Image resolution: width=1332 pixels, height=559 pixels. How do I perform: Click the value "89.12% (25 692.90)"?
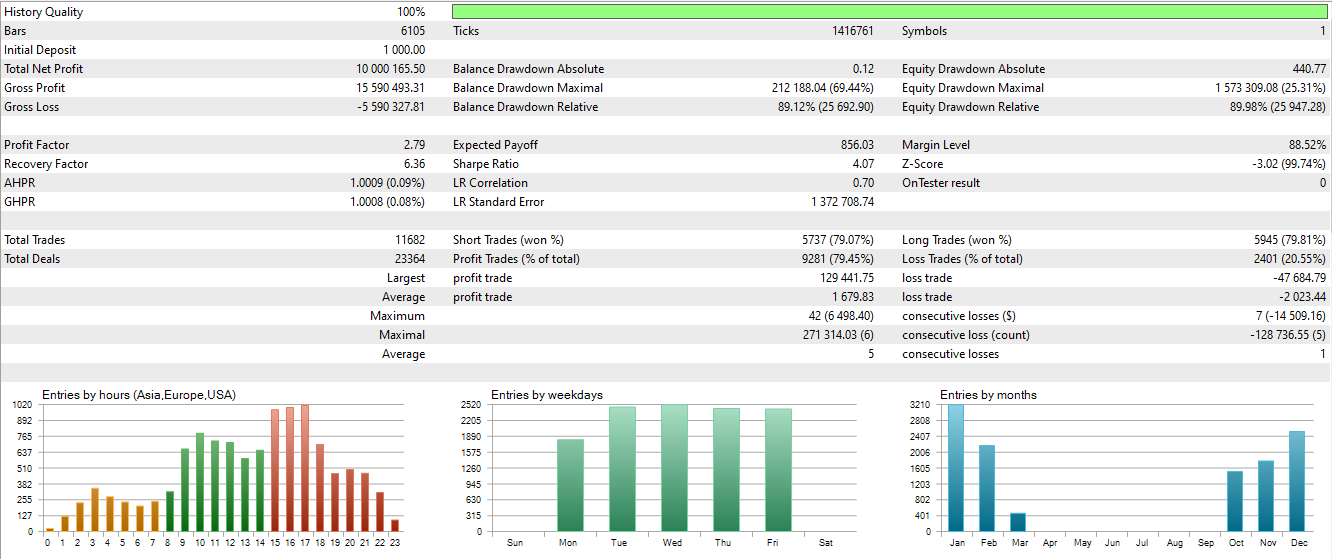826,107
